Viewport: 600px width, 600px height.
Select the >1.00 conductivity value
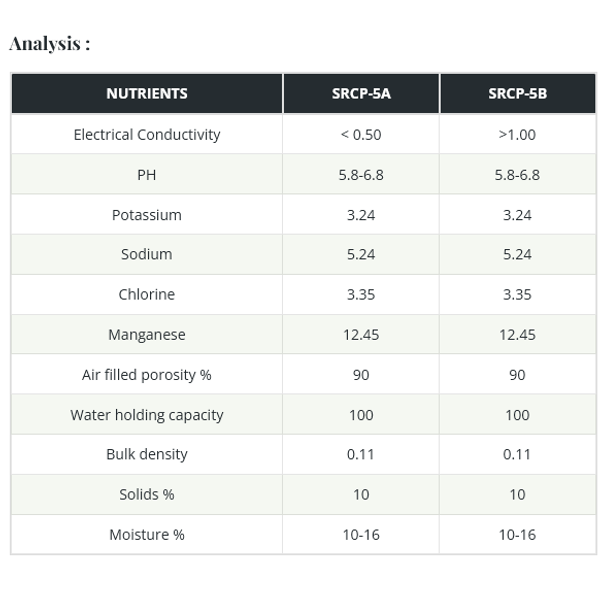[518, 135]
